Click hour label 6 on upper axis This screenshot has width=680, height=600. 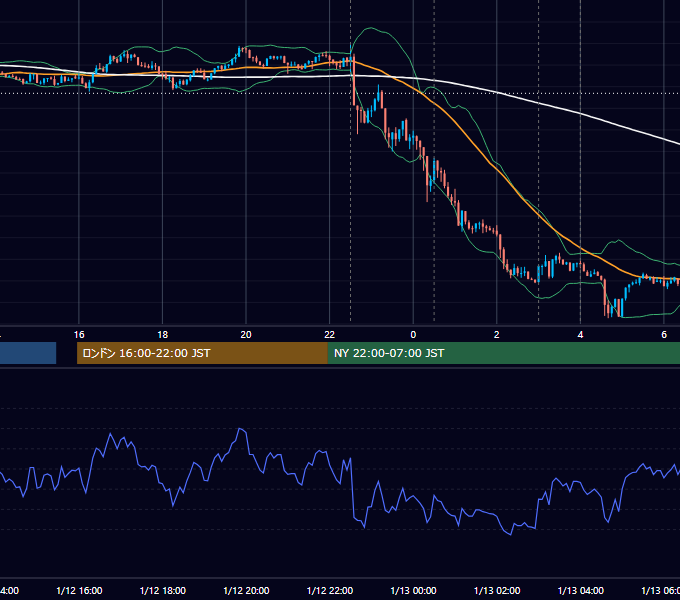[664, 335]
